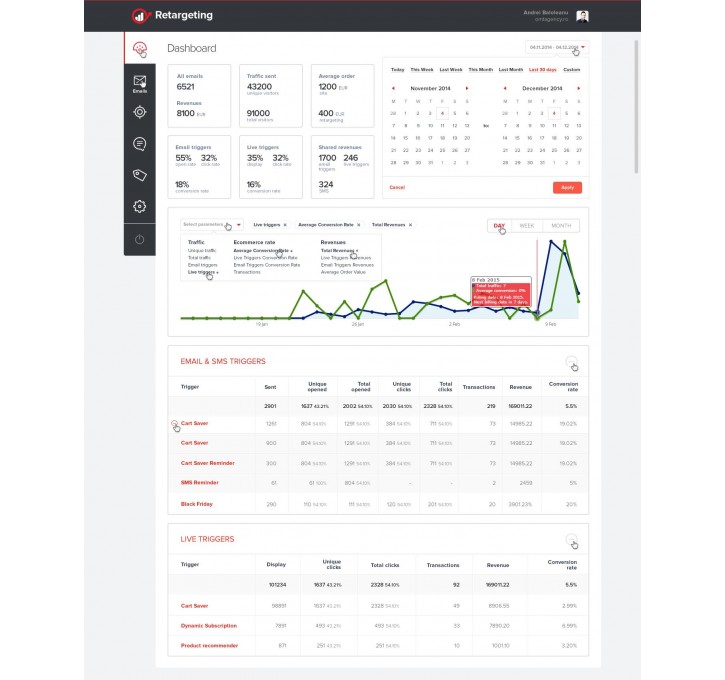Screen dimensions: 725x680
Task: Switch chart to WEEK view
Action: coord(527,226)
